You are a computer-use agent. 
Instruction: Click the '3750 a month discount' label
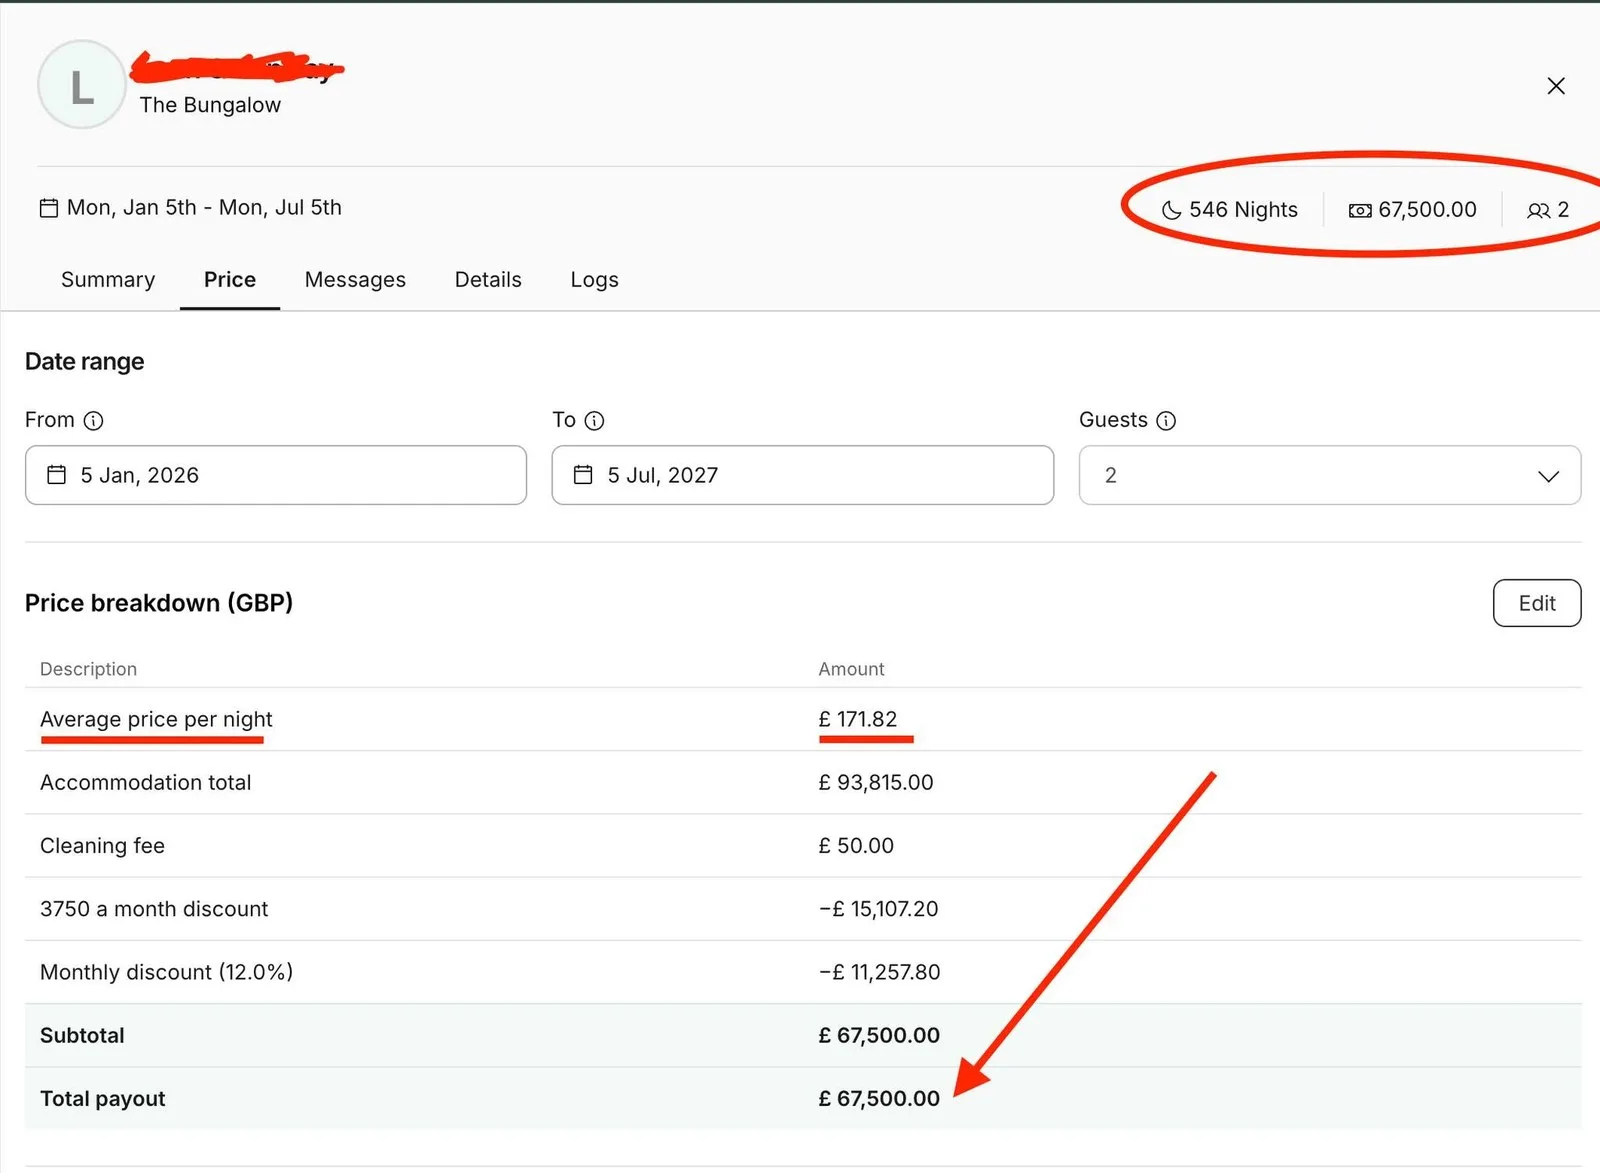(x=154, y=909)
